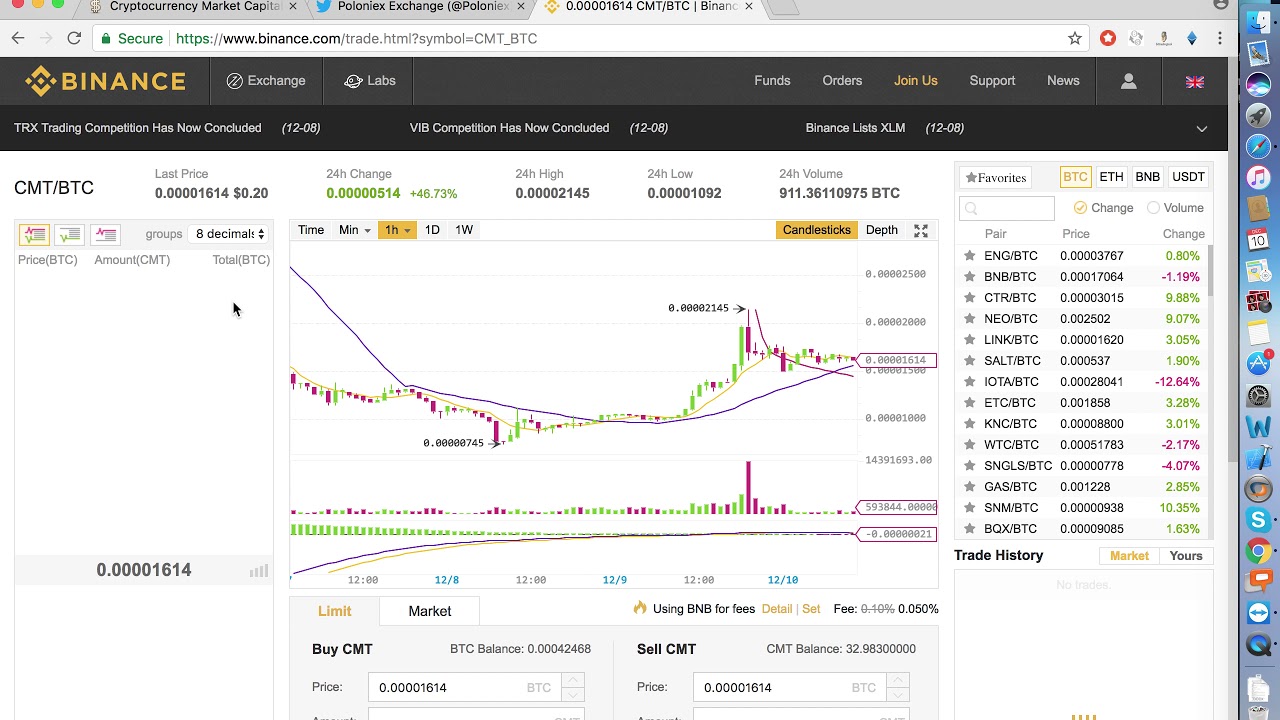The height and width of the screenshot is (720, 1280).
Task: Select the 1D chart interval
Action: pos(432,230)
